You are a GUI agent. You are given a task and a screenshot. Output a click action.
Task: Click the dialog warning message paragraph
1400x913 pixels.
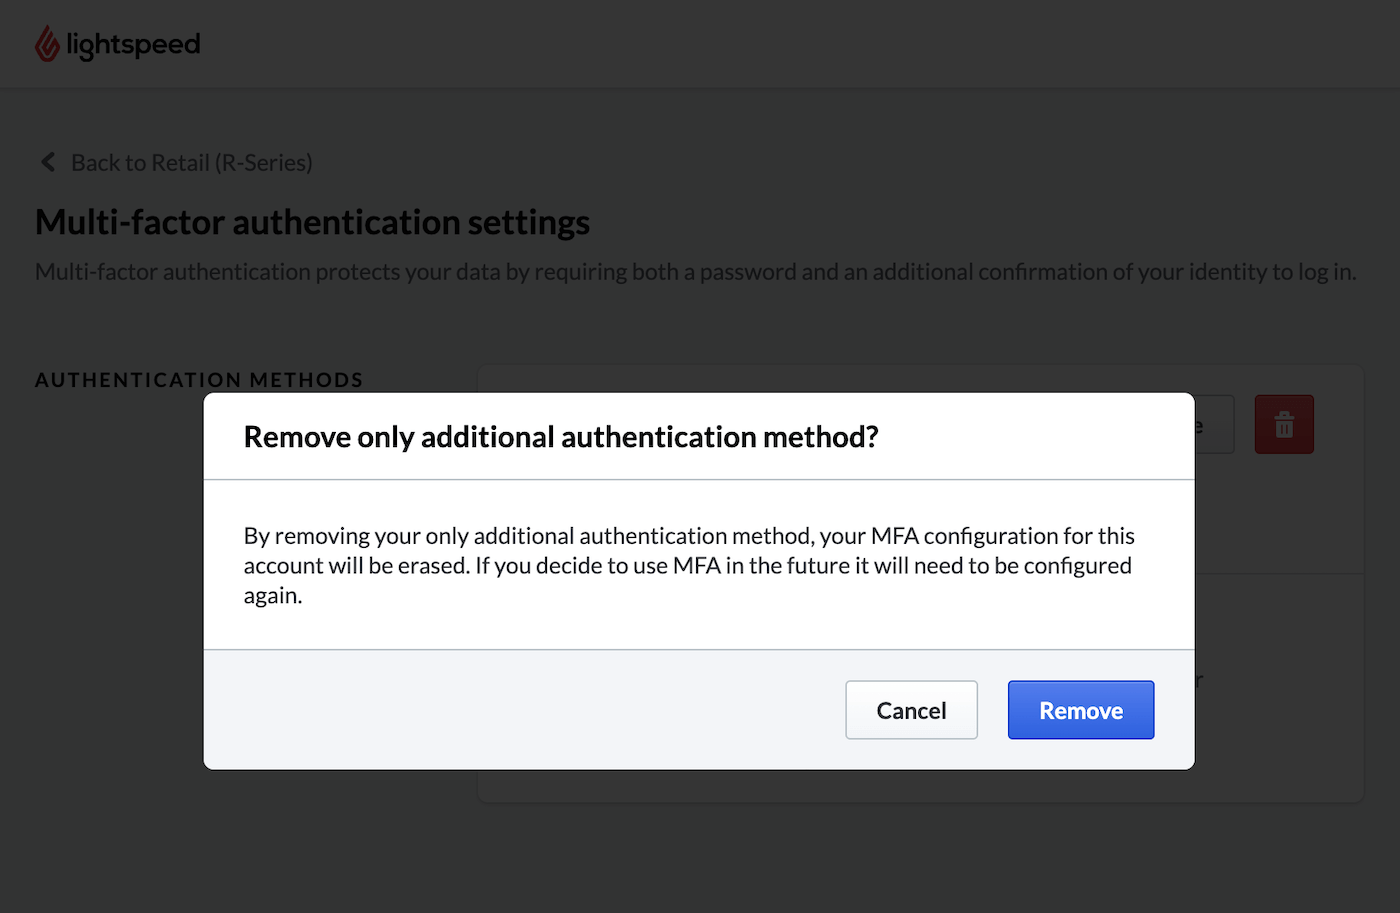[x=688, y=565]
